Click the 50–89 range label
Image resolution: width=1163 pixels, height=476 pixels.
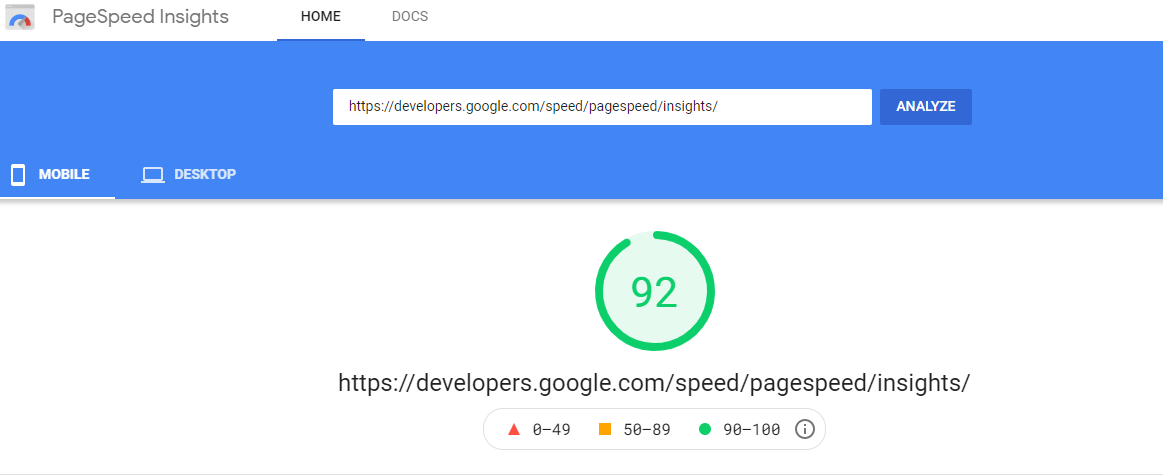(646, 430)
